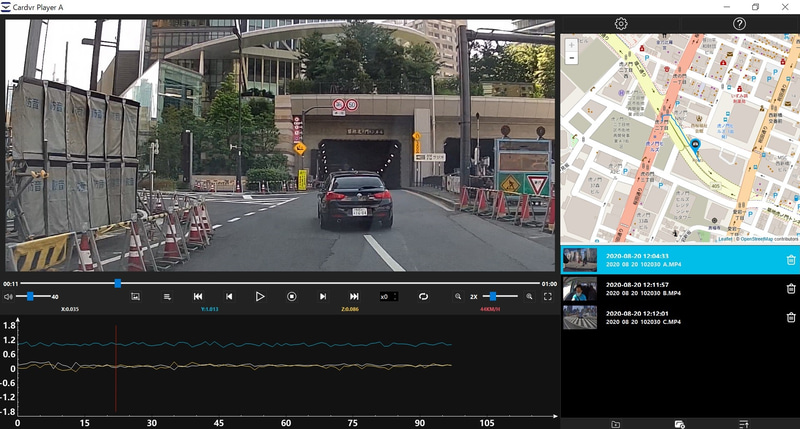Sort the file list with sort icon
This screenshot has width=800, height=429.
tap(744, 424)
